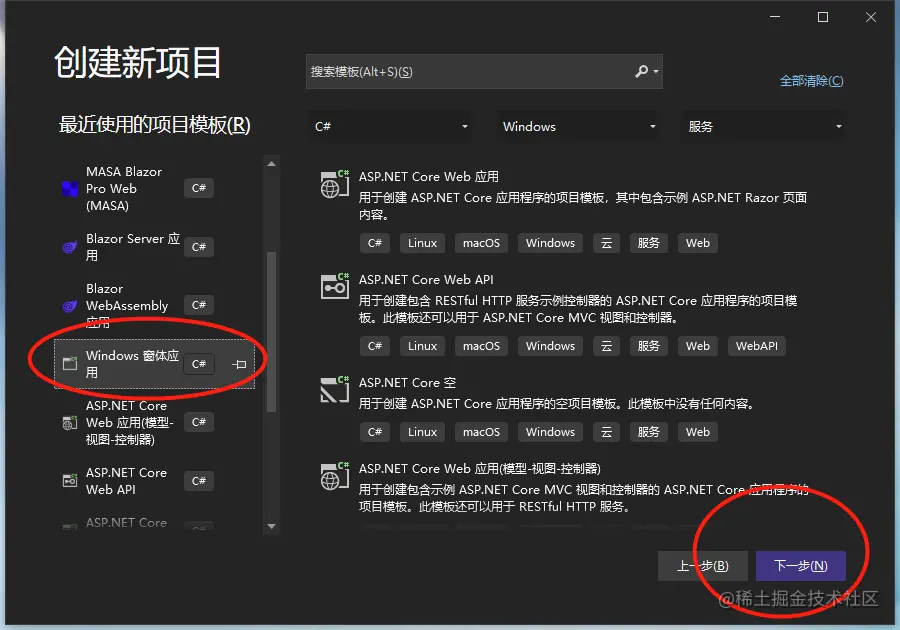This screenshot has height=630, width=900.
Task: Select recent ASP.NET Core Web API template
Action: [x=155, y=481]
